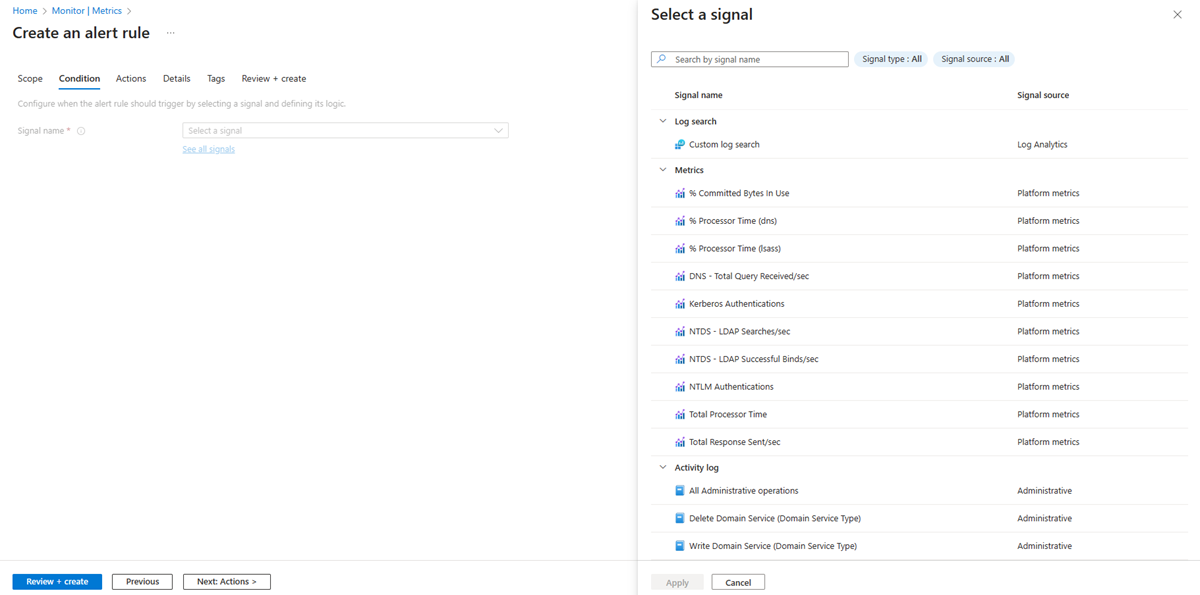Open the Signal type filter
1200x595 pixels.
pos(891,59)
